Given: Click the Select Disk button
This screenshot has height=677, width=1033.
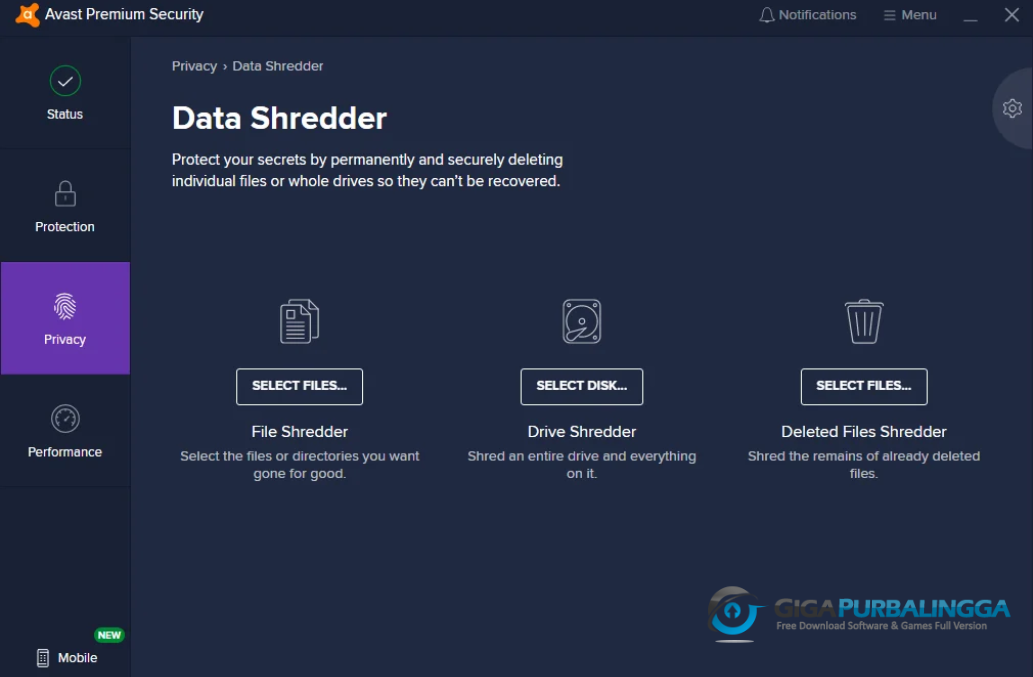Looking at the screenshot, I should pyautogui.click(x=582, y=386).
